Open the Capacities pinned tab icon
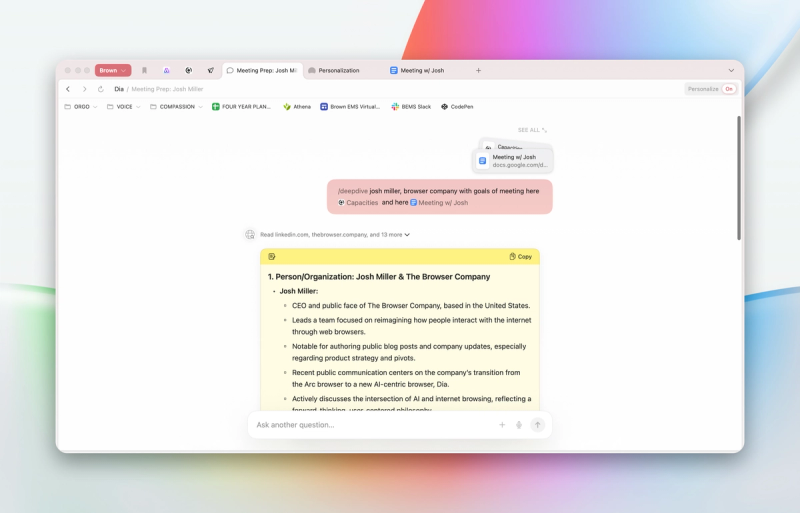800x513 pixels. click(x=189, y=70)
